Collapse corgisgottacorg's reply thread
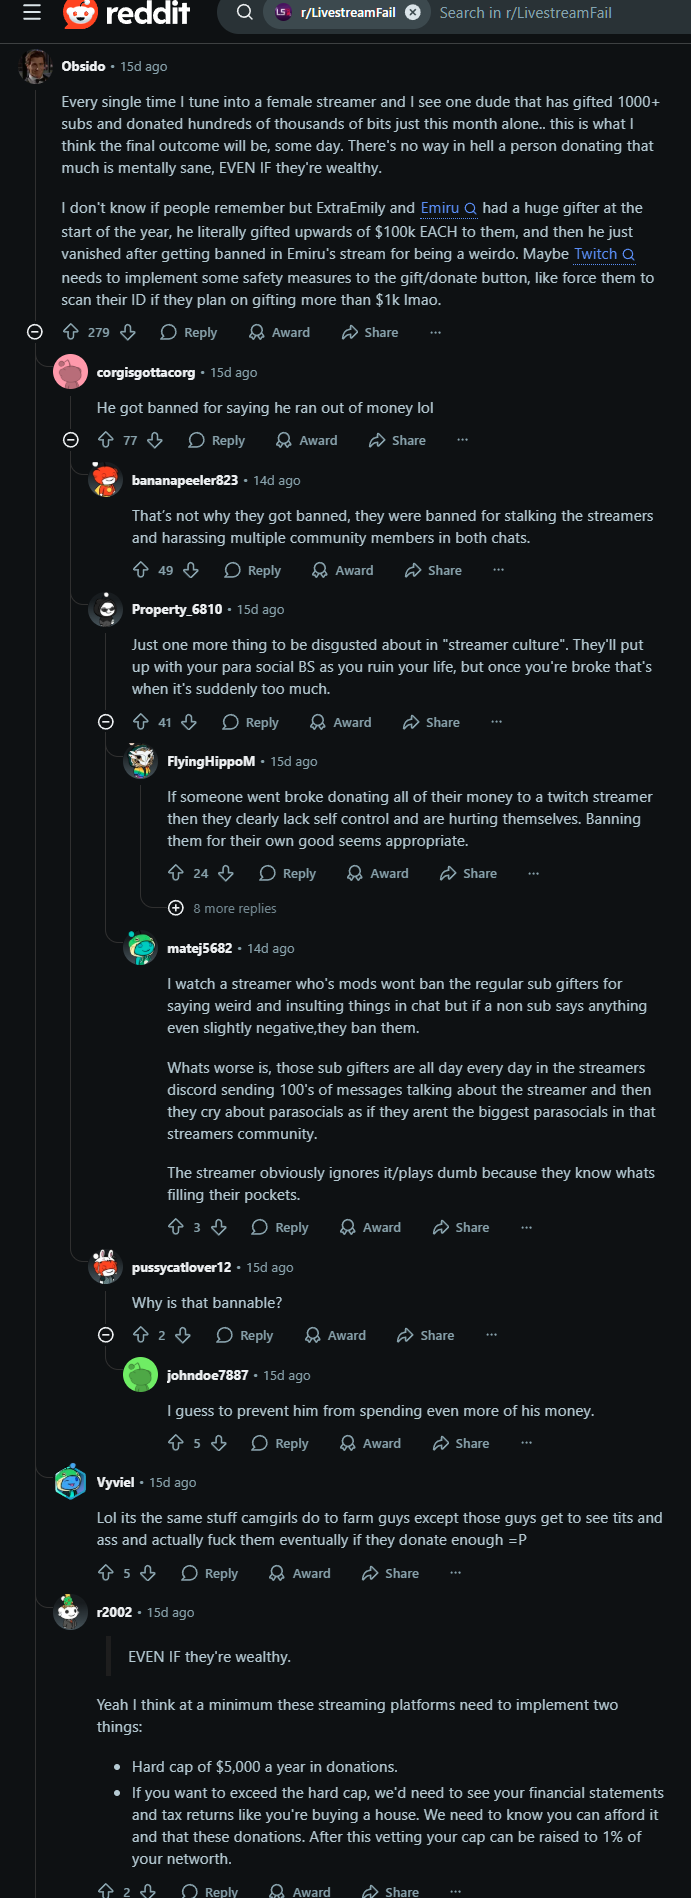The image size is (691, 1898). (71, 440)
